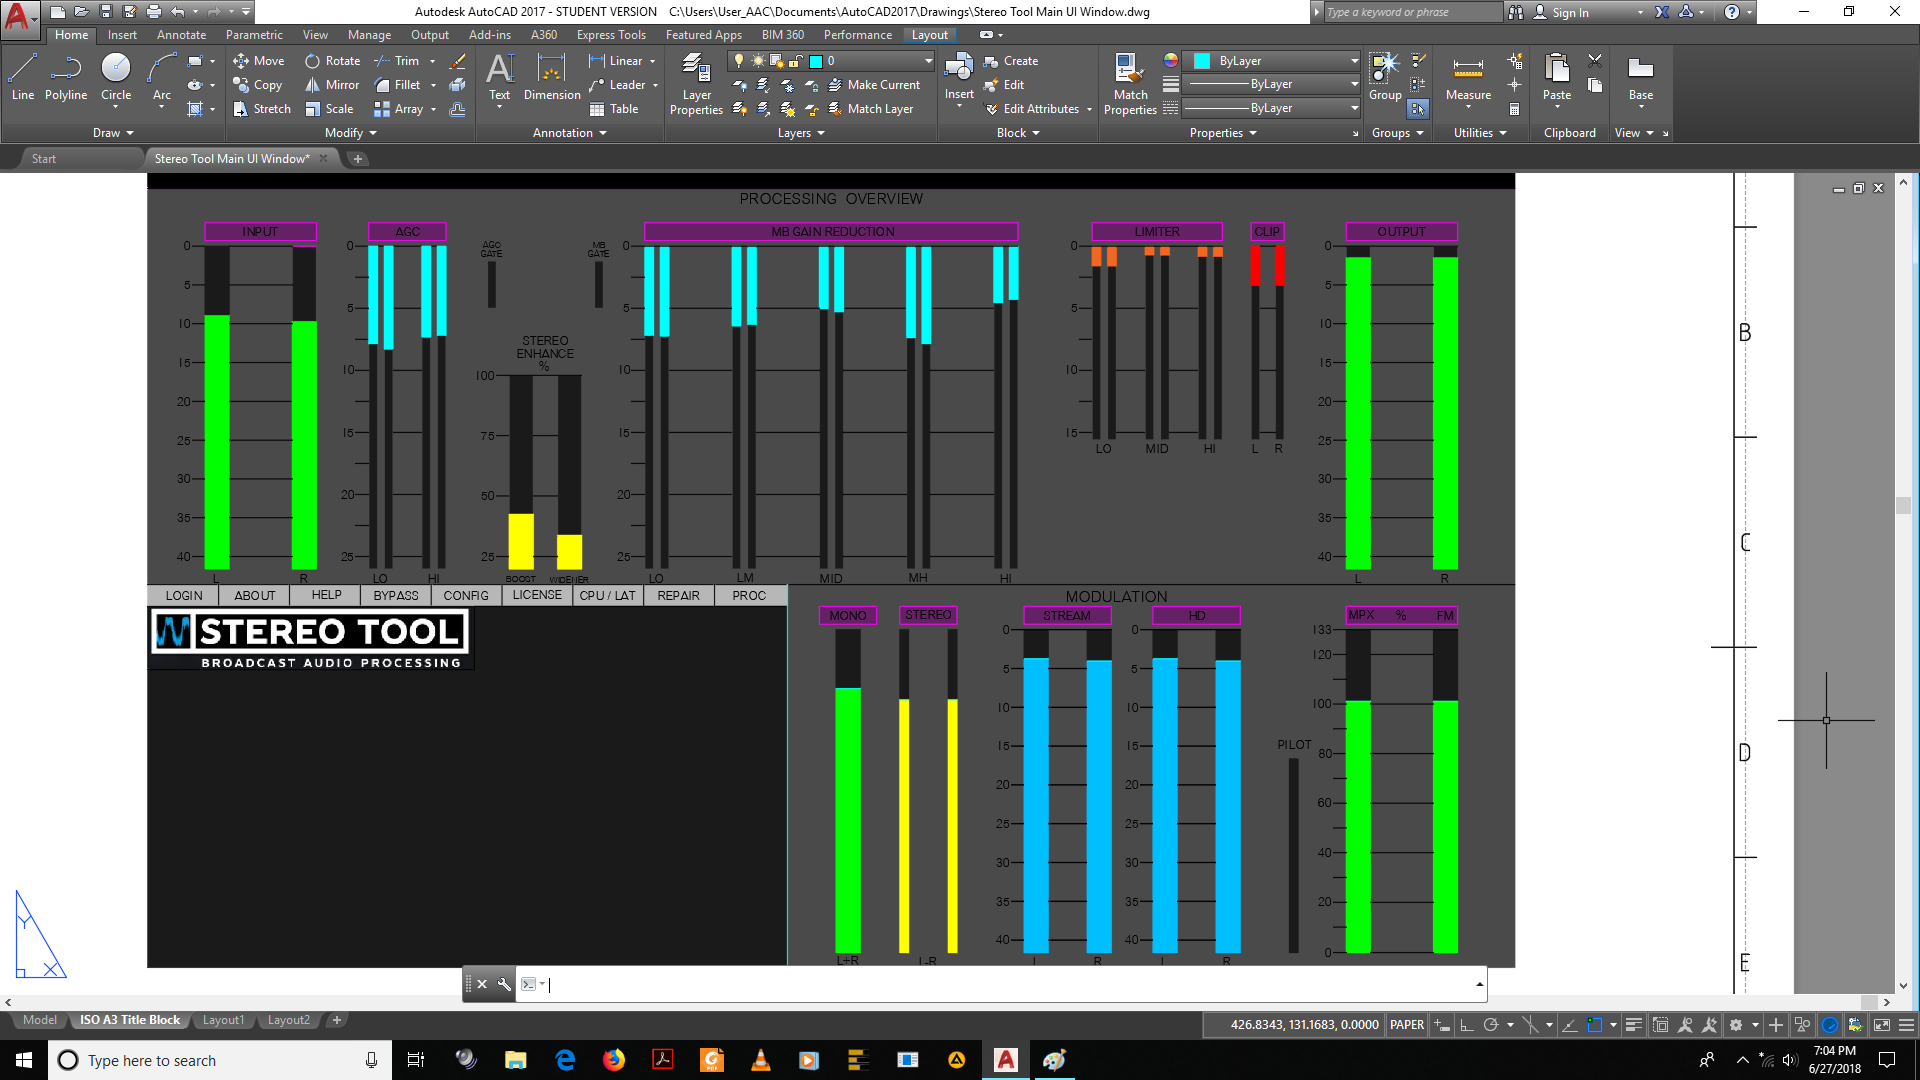Toggle lineweight display in status bar
The width and height of the screenshot is (1920, 1080).
point(1634,1025)
